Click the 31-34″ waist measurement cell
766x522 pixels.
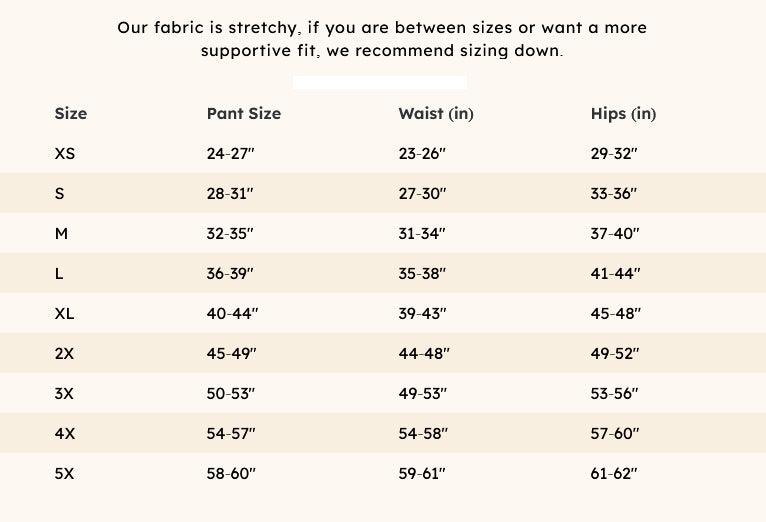point(422,234)
